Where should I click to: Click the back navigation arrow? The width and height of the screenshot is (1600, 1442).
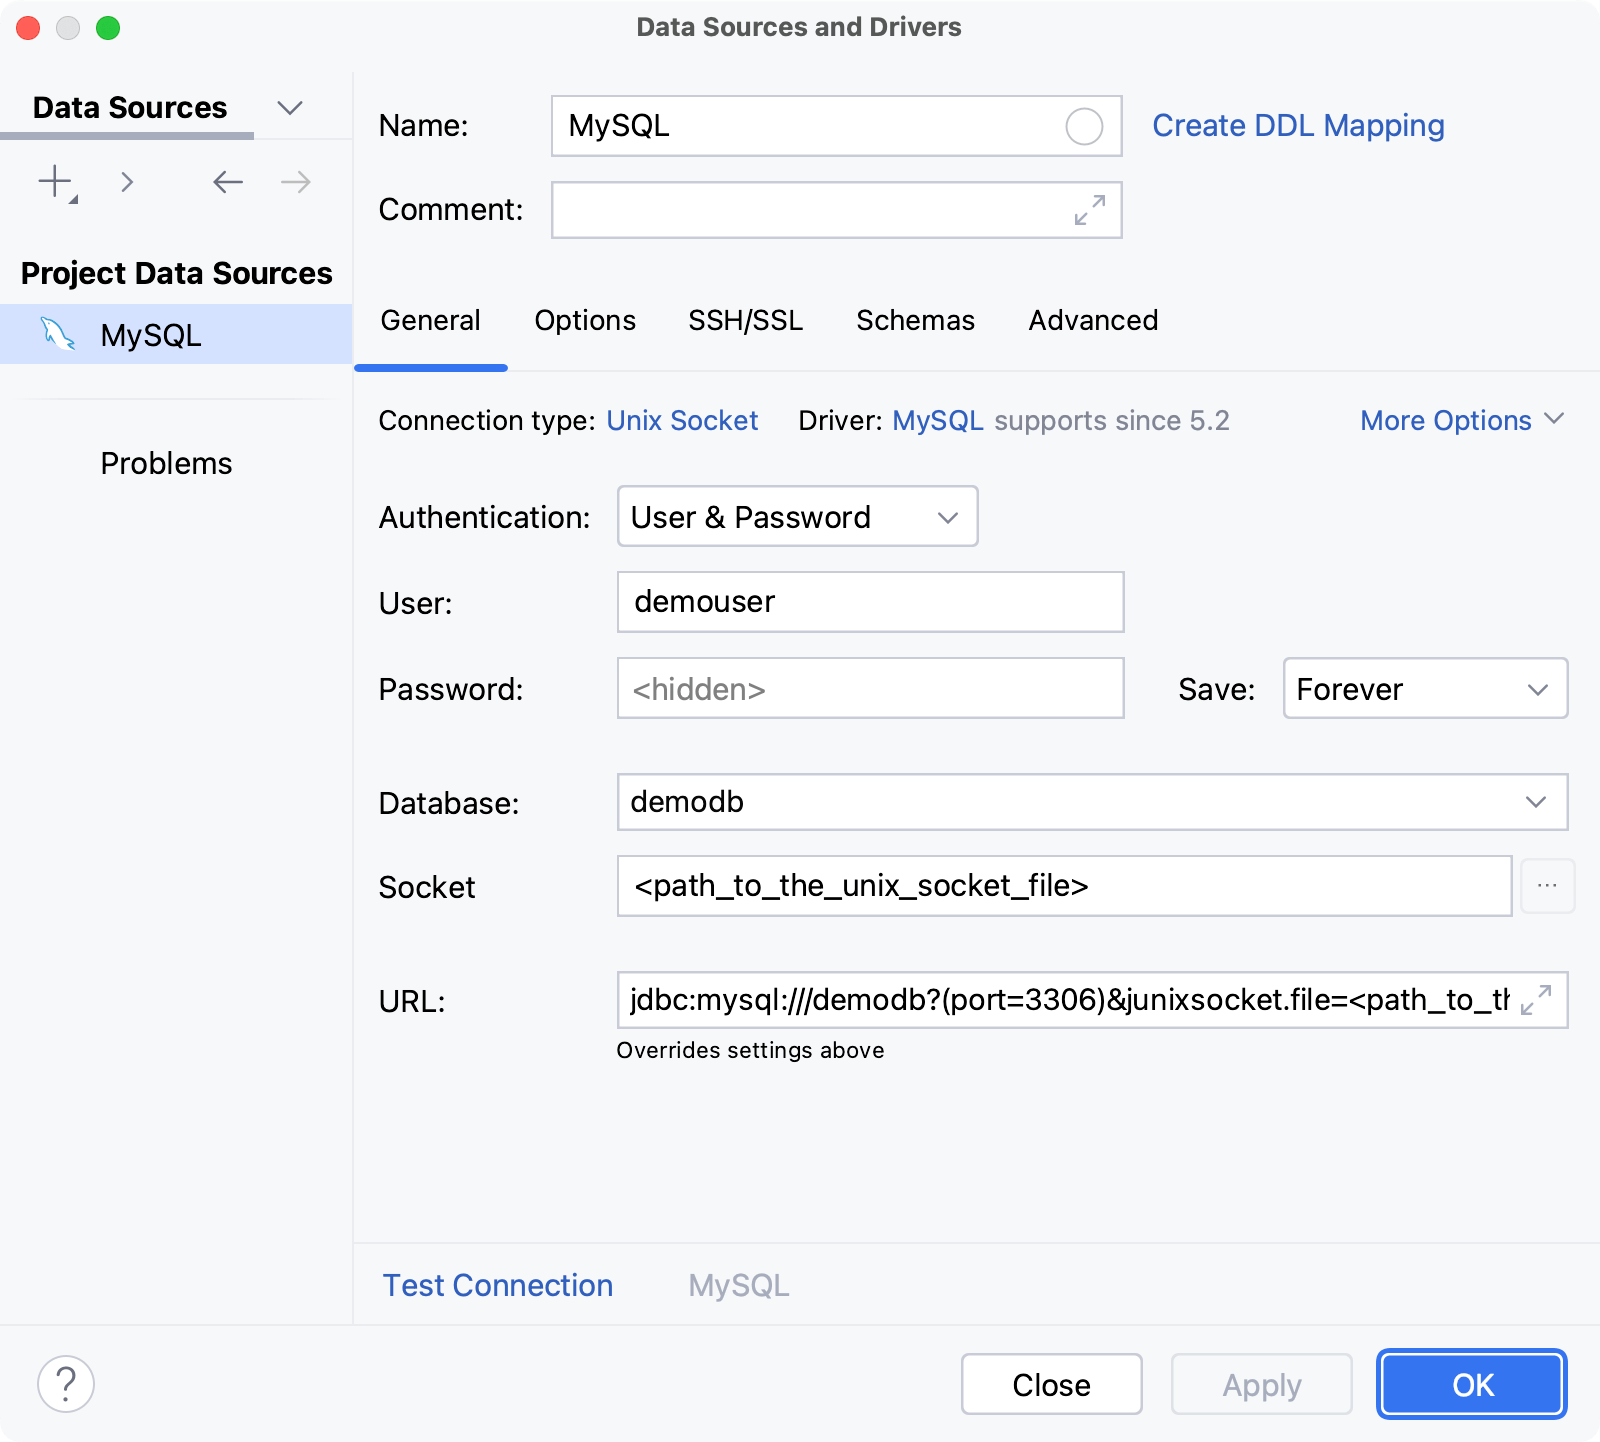[227, 181]
